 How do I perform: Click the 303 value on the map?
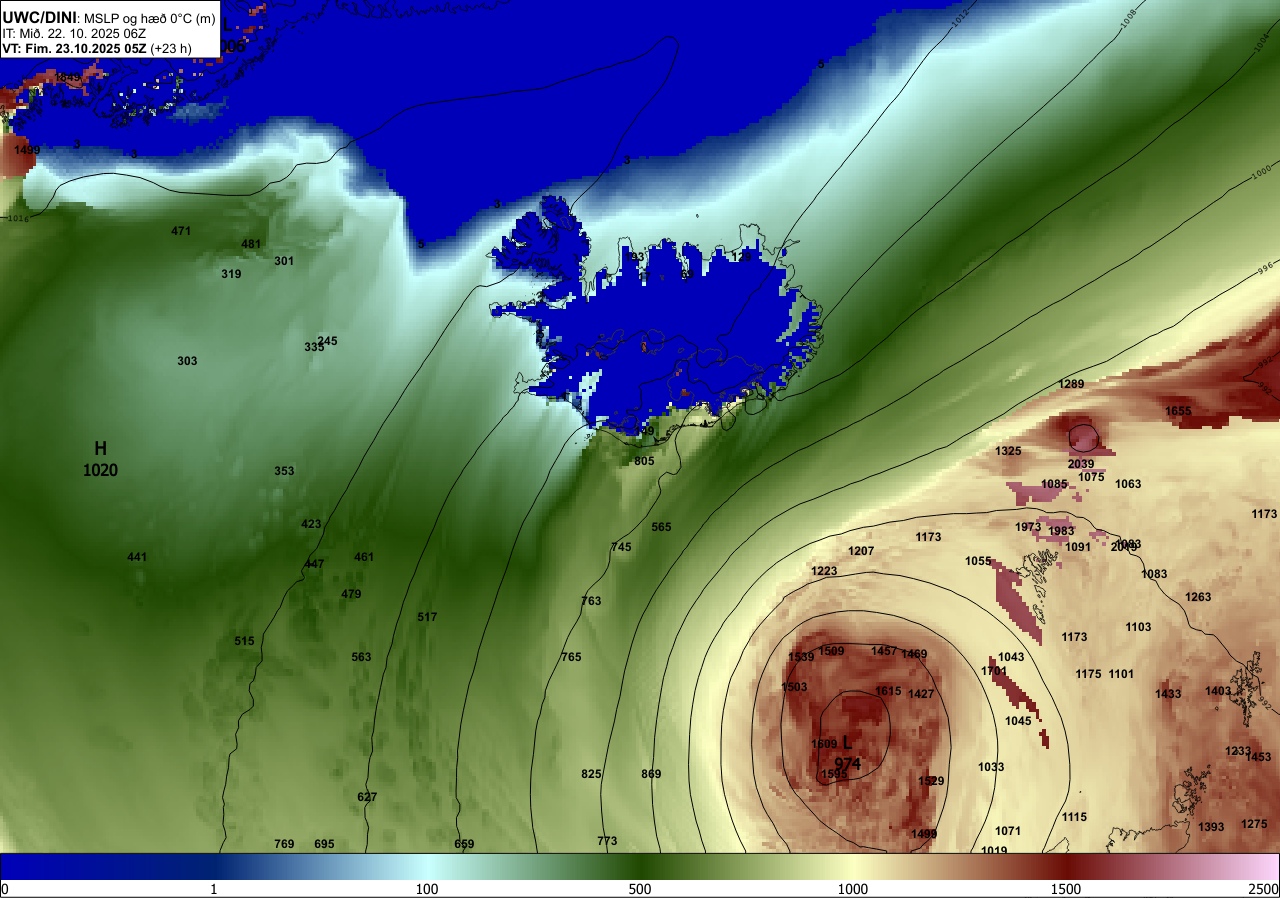click(x=187, y=361)
